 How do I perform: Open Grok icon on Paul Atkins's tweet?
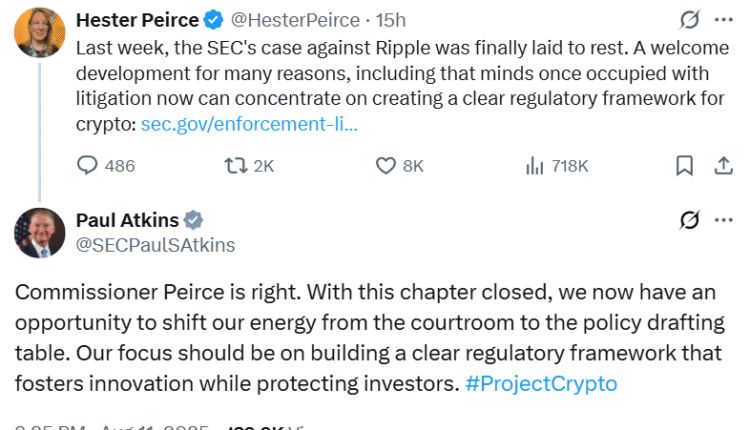688,219
